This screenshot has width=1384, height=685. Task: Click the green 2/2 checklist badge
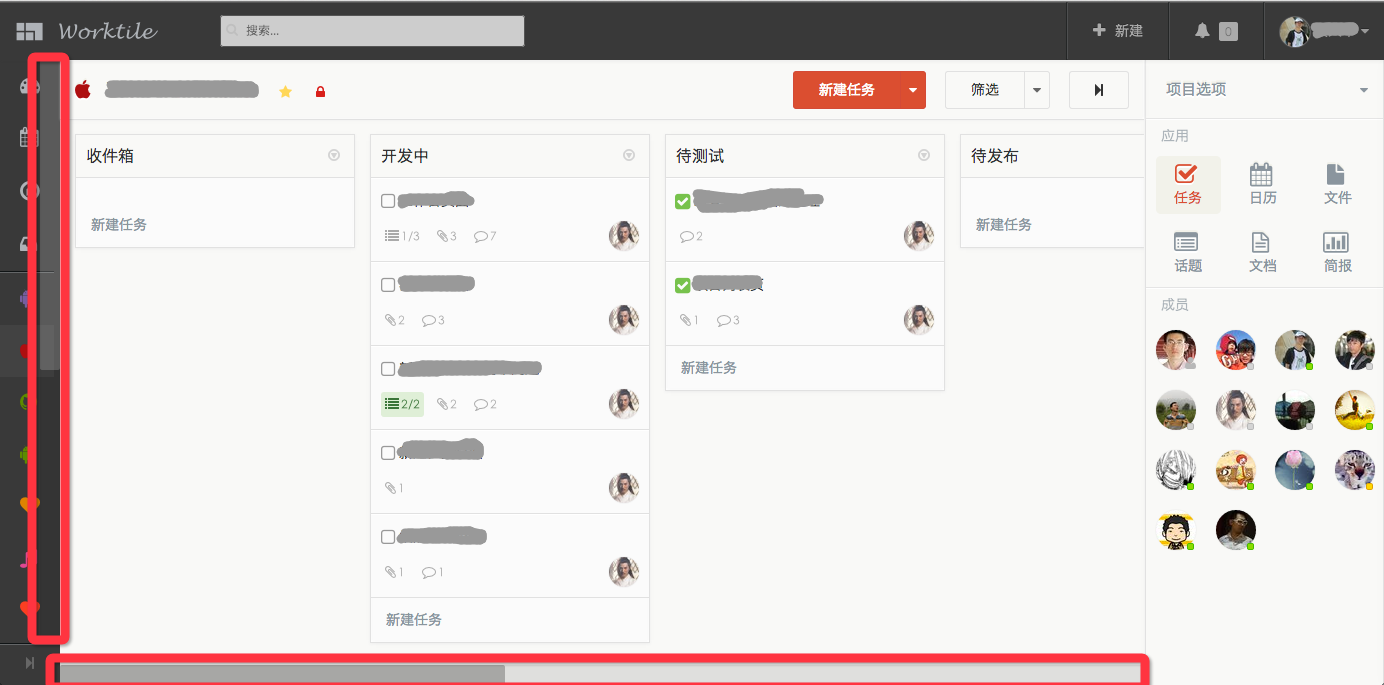pyautogui.click(x=402, y=404)
